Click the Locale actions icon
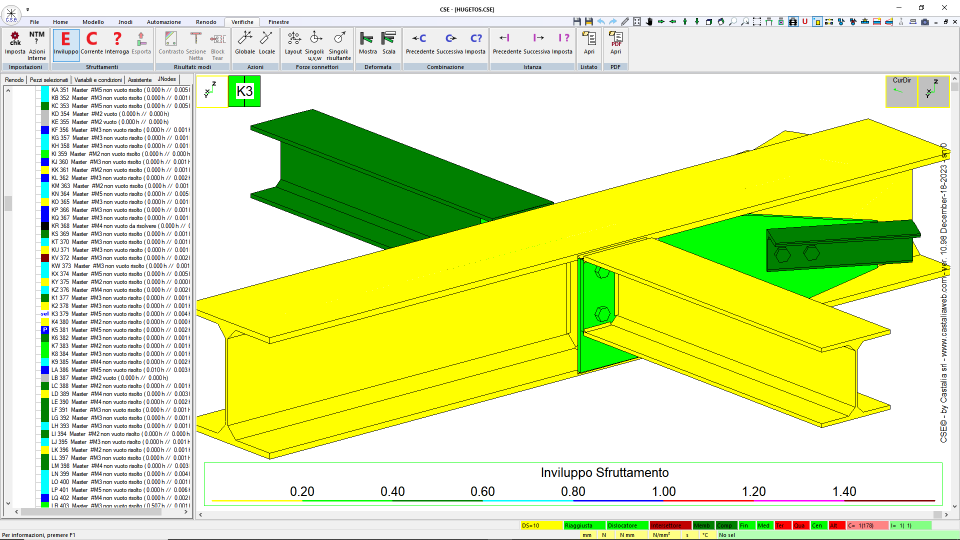This screenshot has width=960, height=540. 267,43
